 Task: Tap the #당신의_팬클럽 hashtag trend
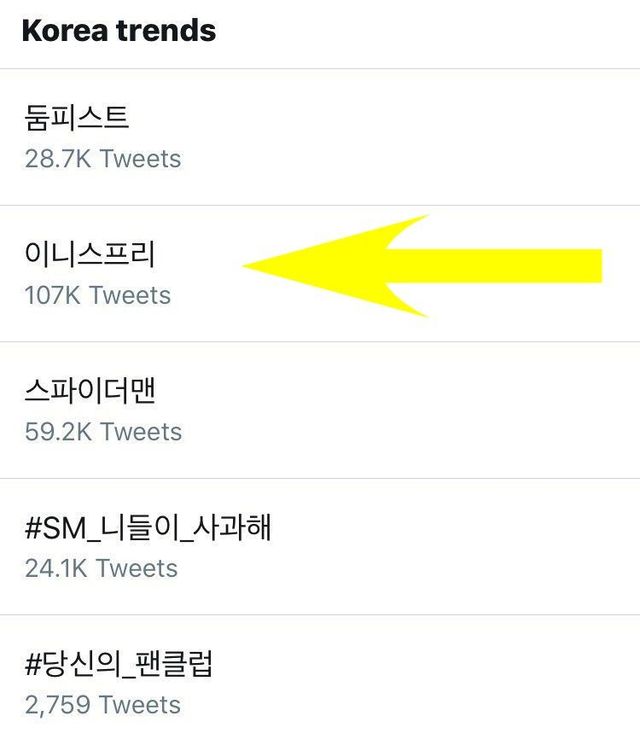click(118, 663)
